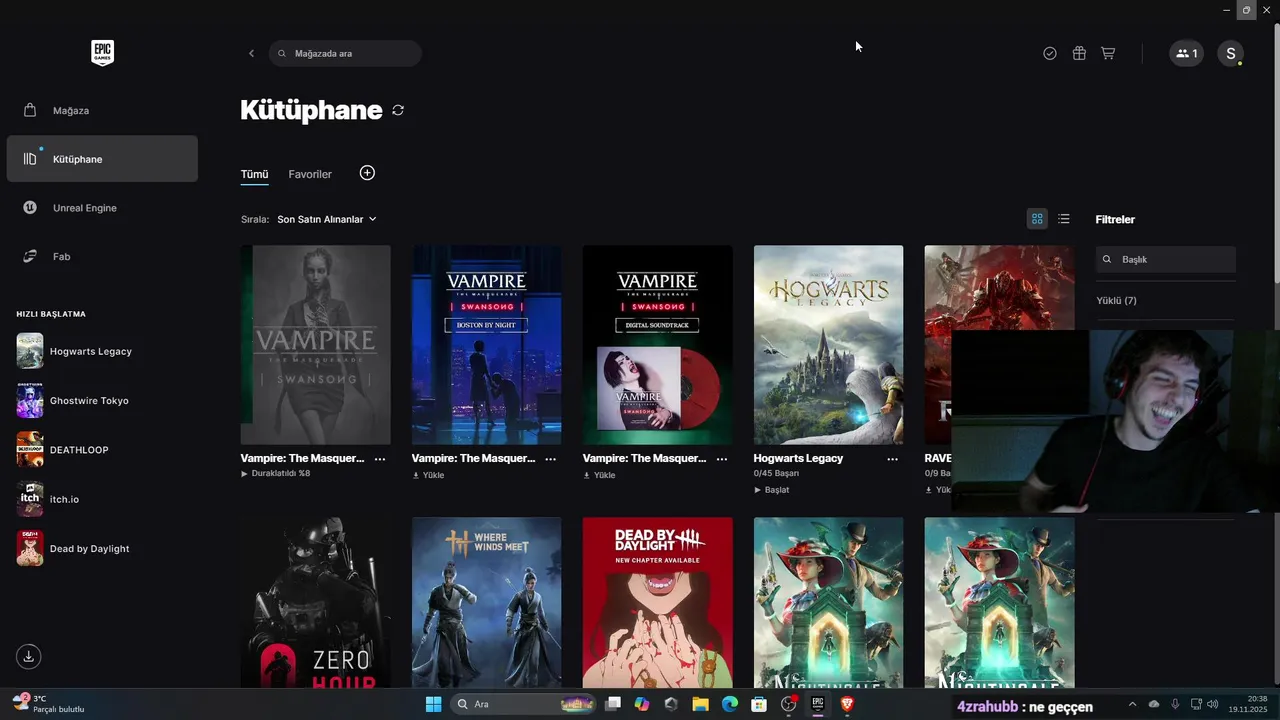The image size is (1280, 720).
Task: Open the Zero Hour cover
Action: tap(315, 602)
